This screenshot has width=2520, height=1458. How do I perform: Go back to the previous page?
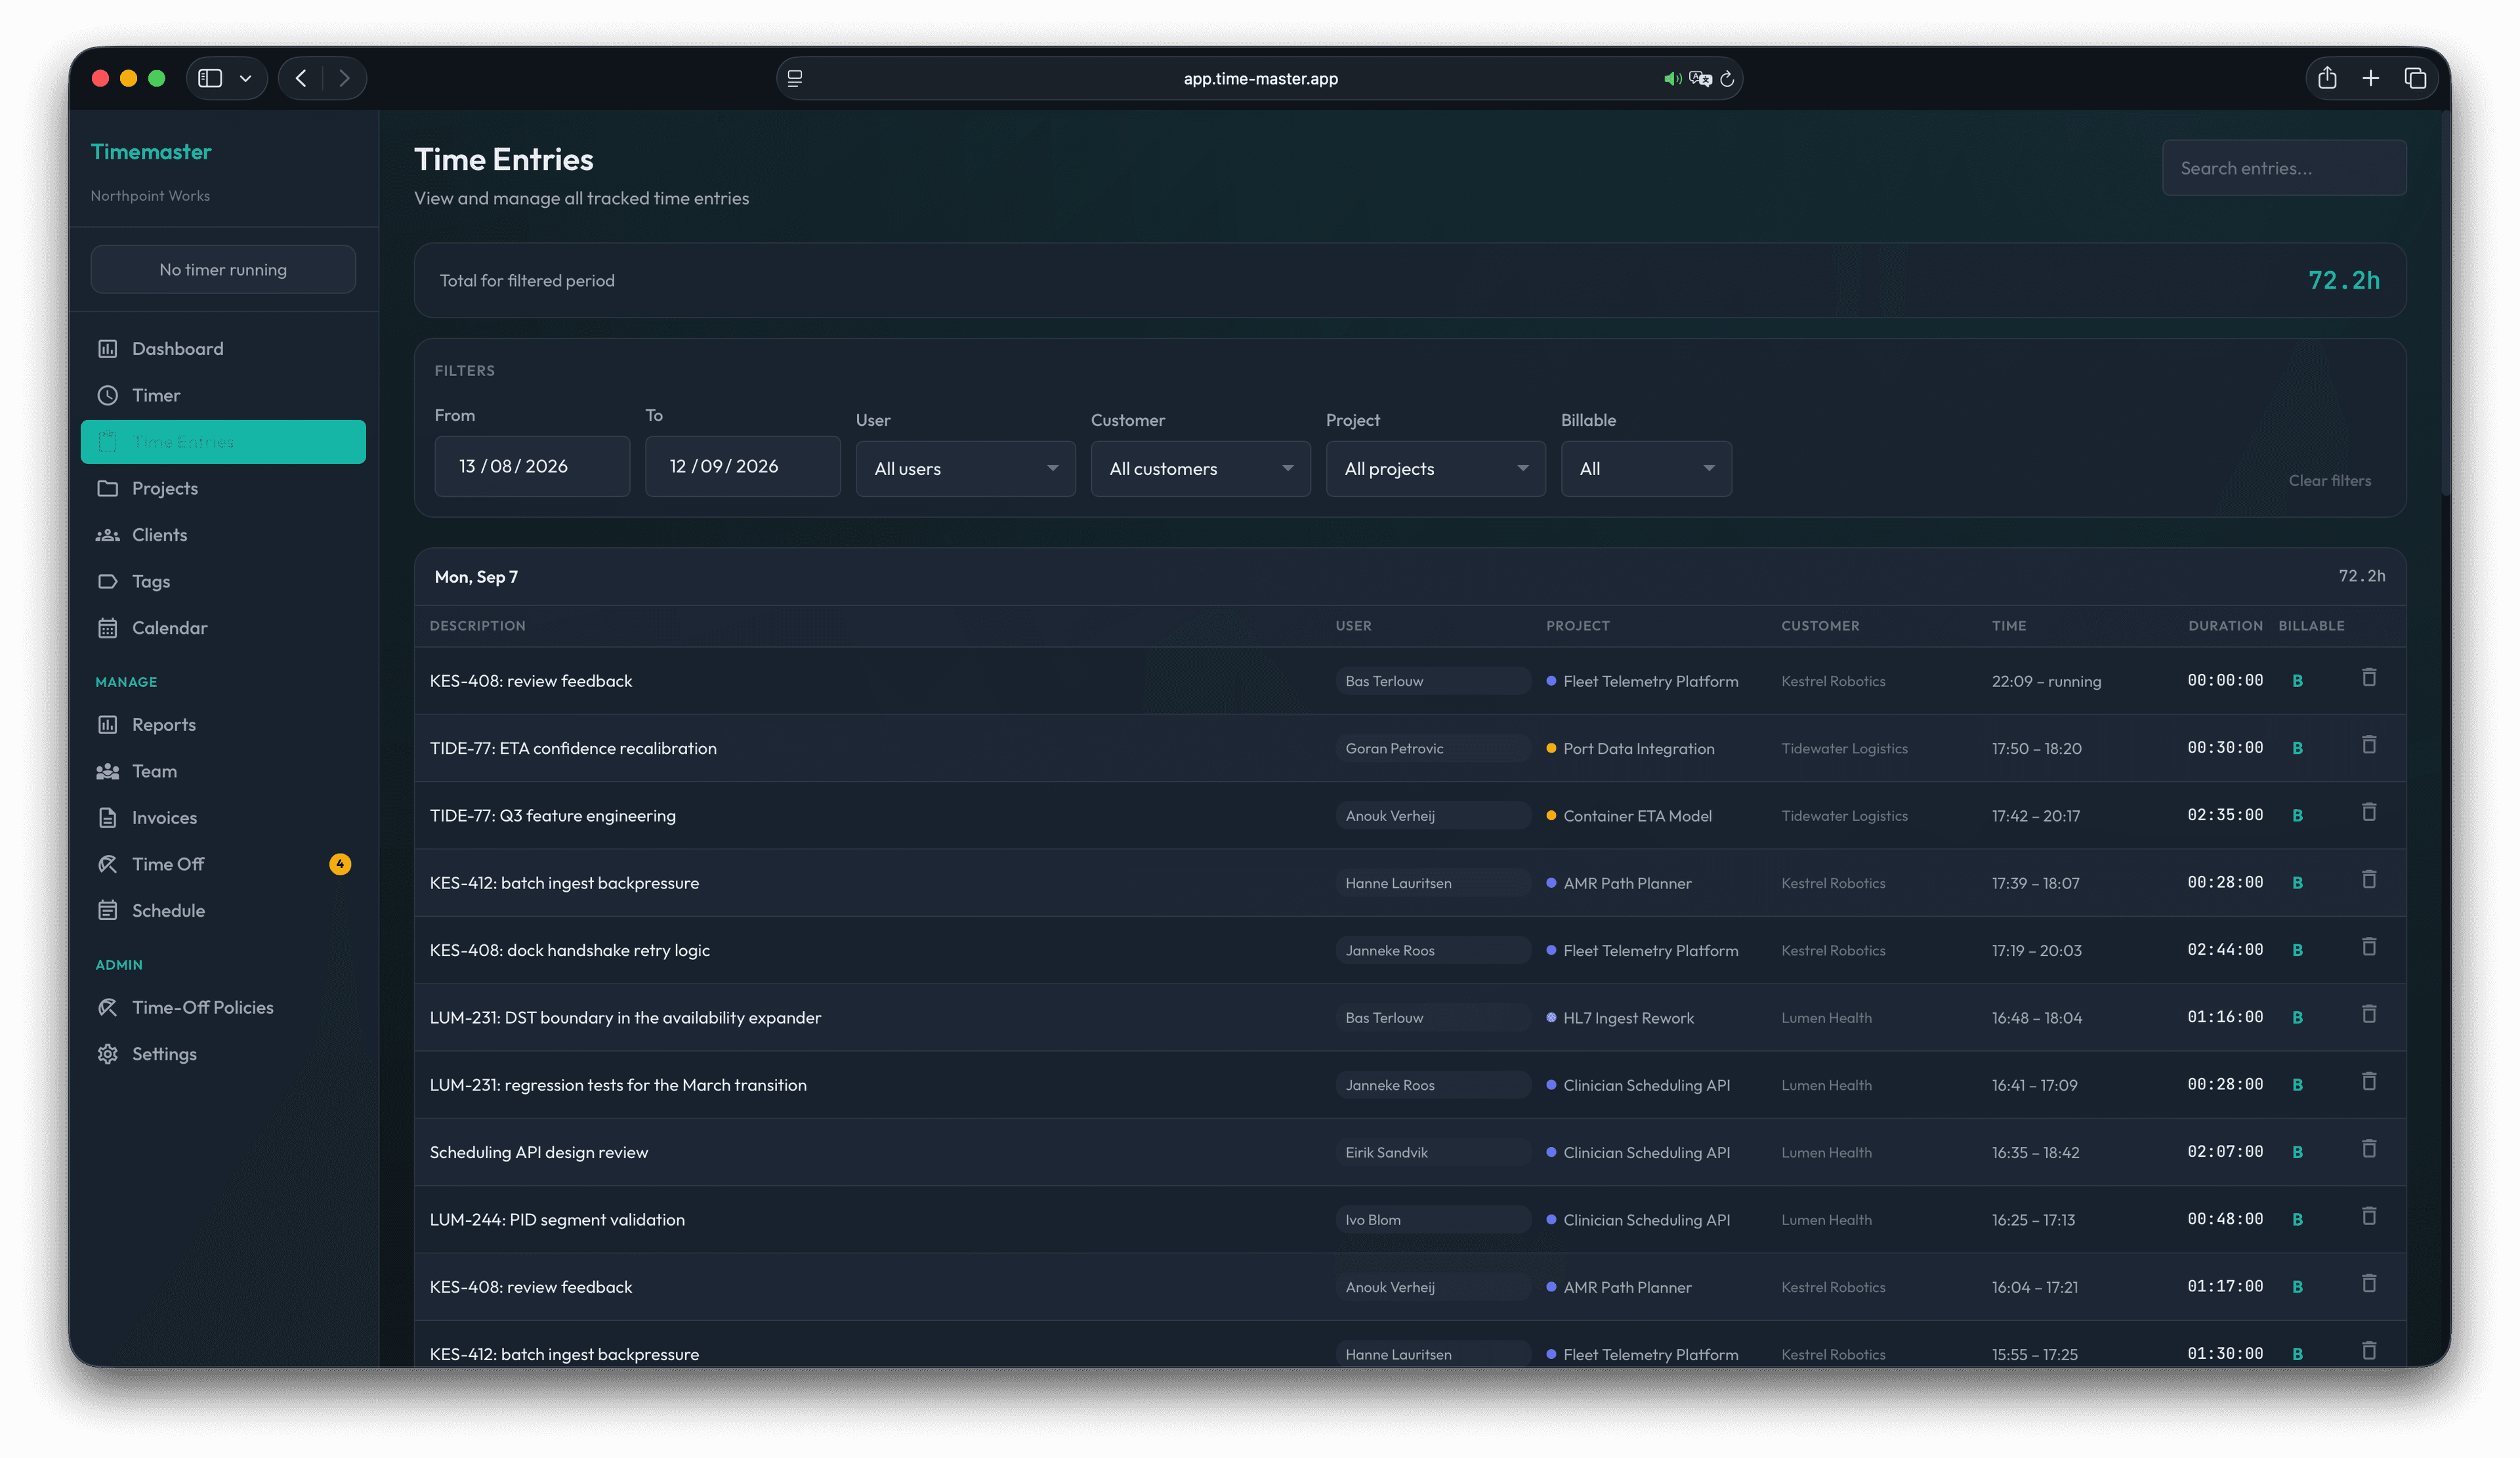(x=300, y=78)
